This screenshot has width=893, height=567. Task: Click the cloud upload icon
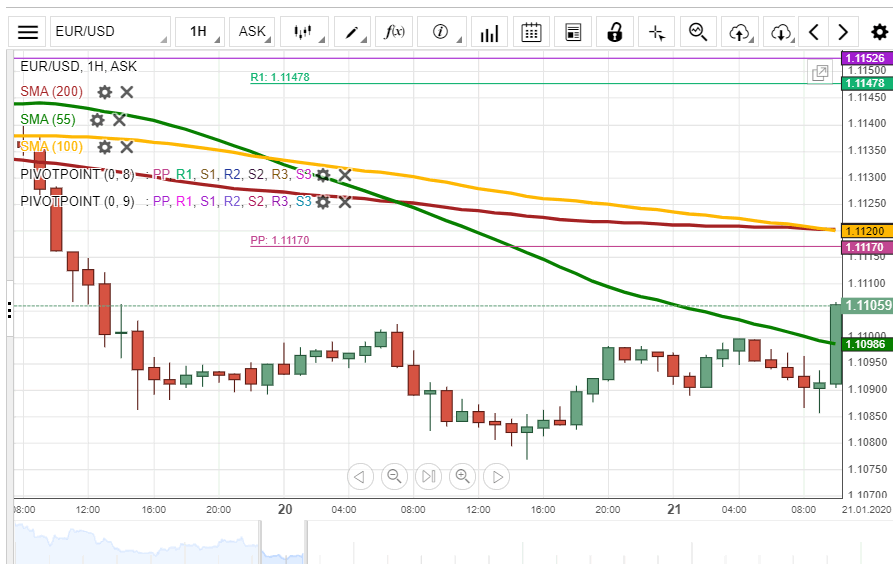[x=739, y=32]
